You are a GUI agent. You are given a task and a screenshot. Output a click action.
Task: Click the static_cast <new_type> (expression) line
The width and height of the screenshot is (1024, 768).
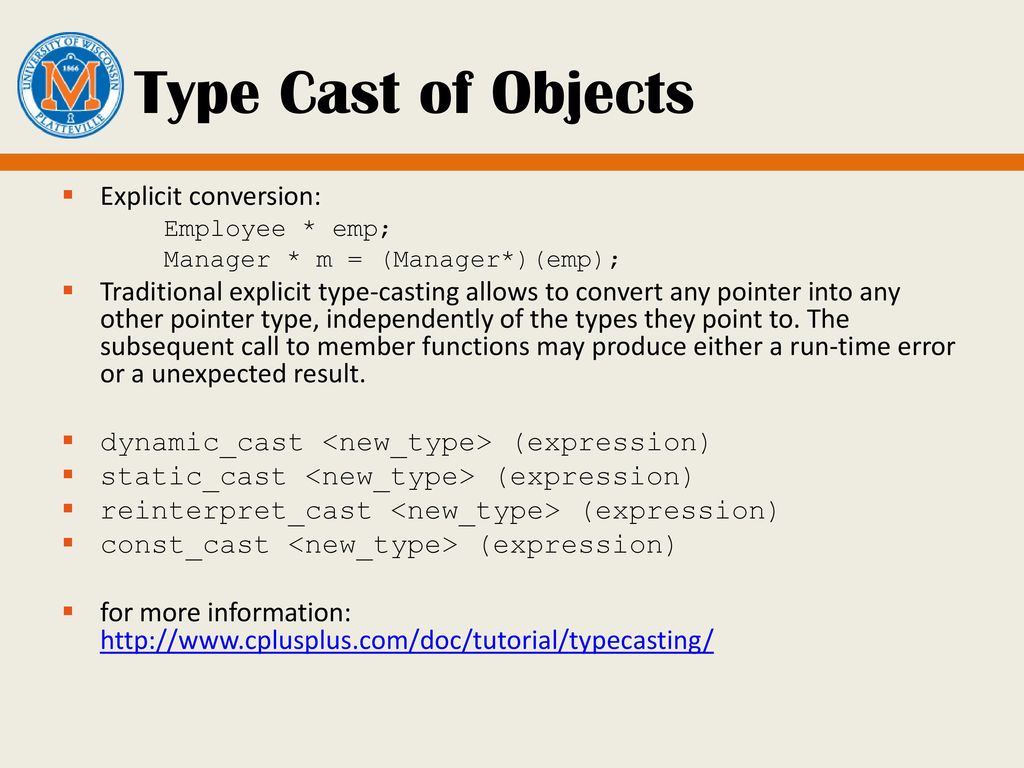(397, 477)
